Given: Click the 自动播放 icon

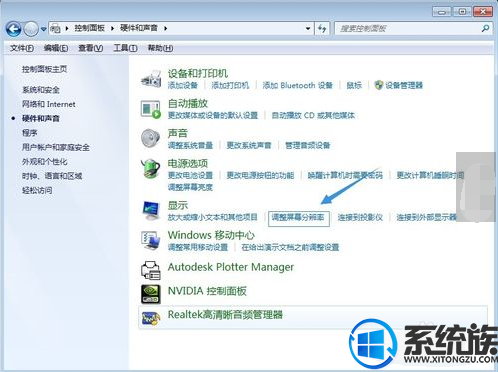Looking at the screenshot, I should click(x=151, y=109).
